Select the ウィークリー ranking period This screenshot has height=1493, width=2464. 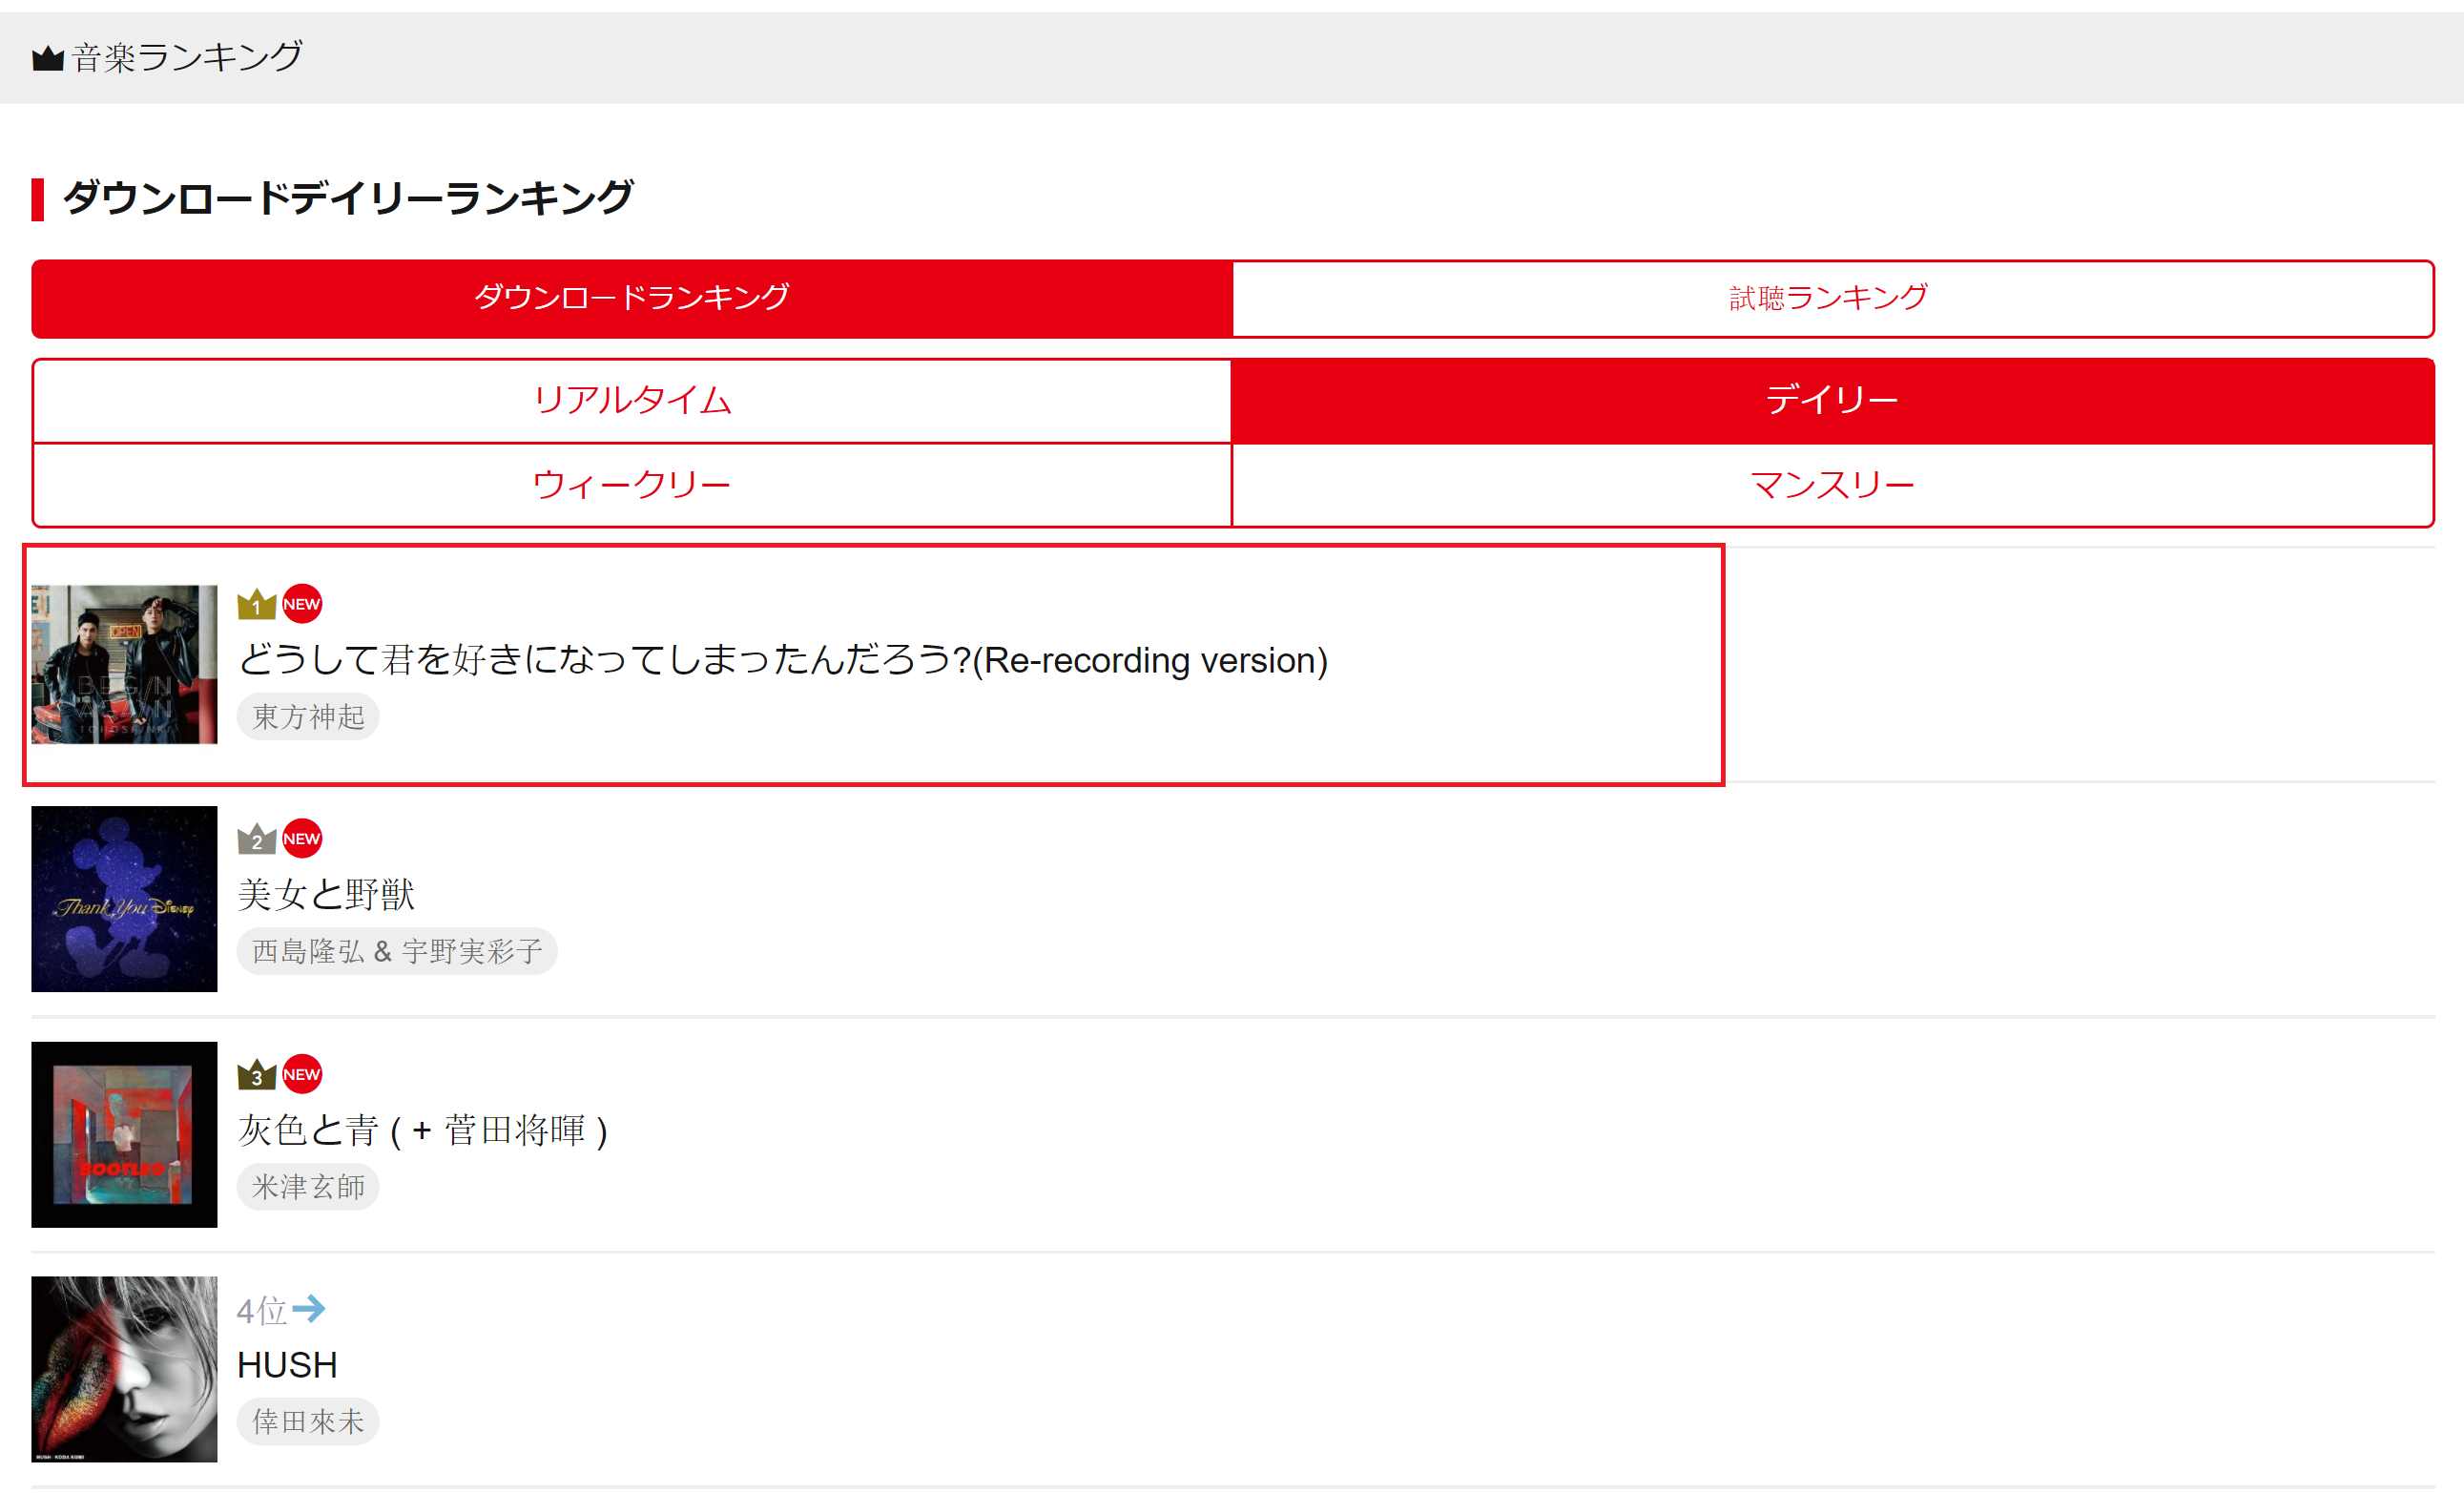click(632, 485)
